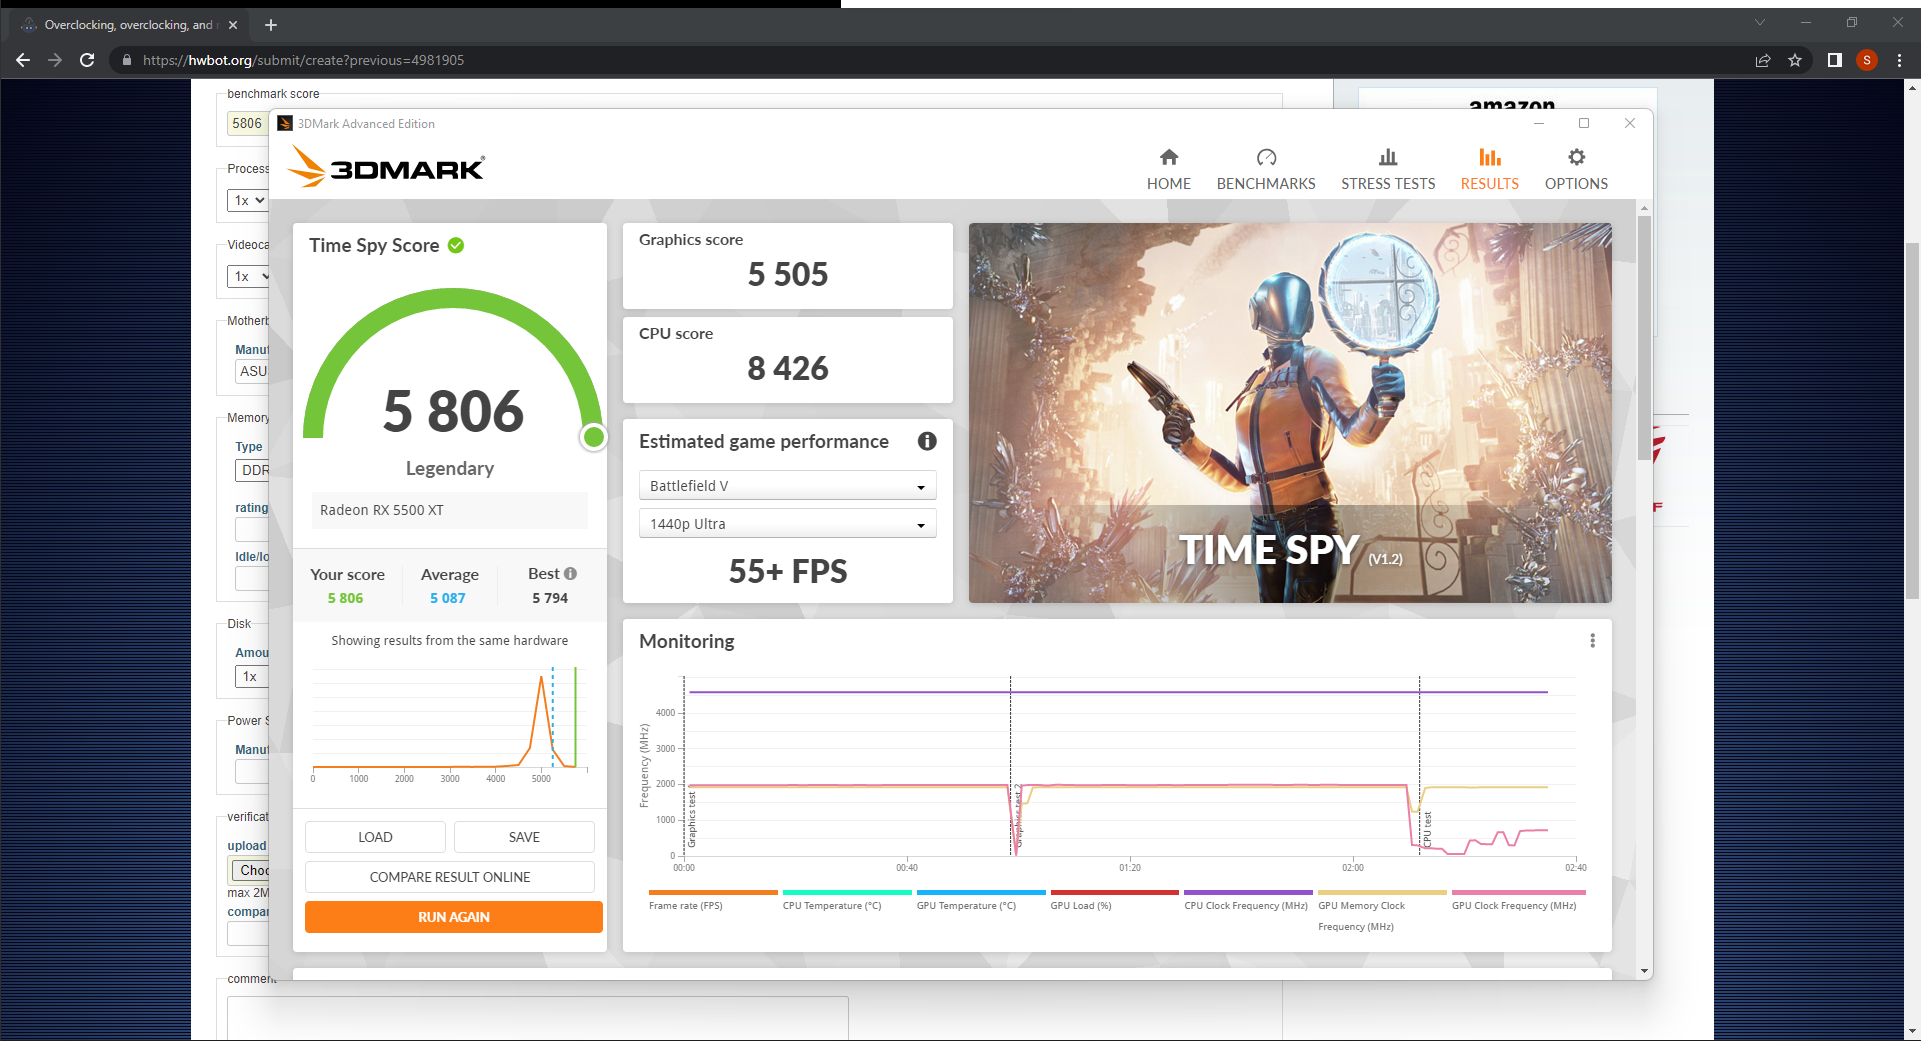Click COMPARE RESULT ONLINE button
The width and height of the screenshot is (1921, 1041).
(x=450, y=877)
